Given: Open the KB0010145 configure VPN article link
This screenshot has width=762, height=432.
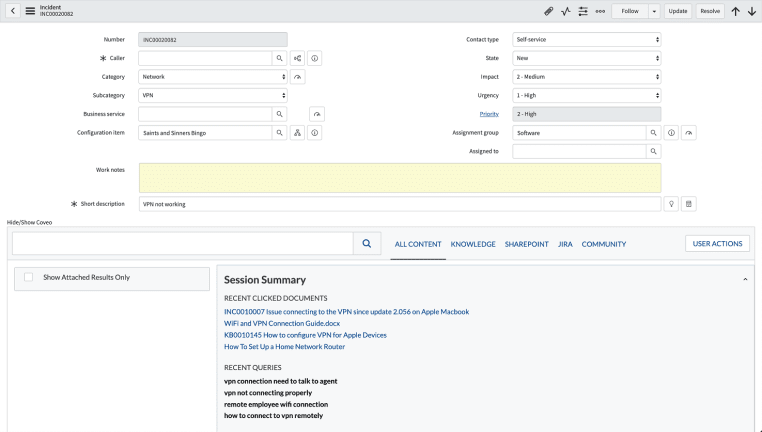Looking at the screenshot, I should pyautogui.click(x=305, y=335).
